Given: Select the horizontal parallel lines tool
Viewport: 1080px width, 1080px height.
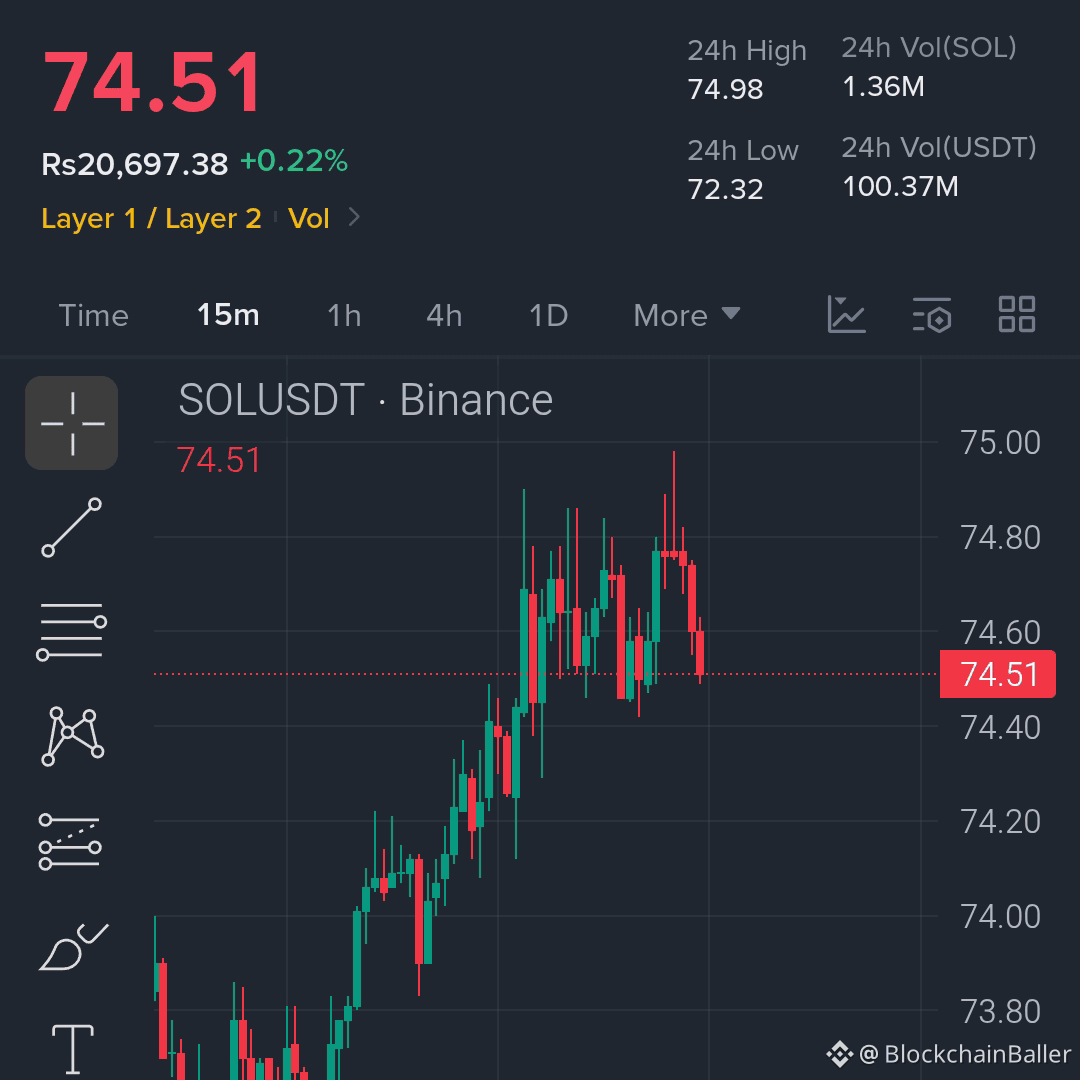Looking at the screenshot, I should 72,632.
